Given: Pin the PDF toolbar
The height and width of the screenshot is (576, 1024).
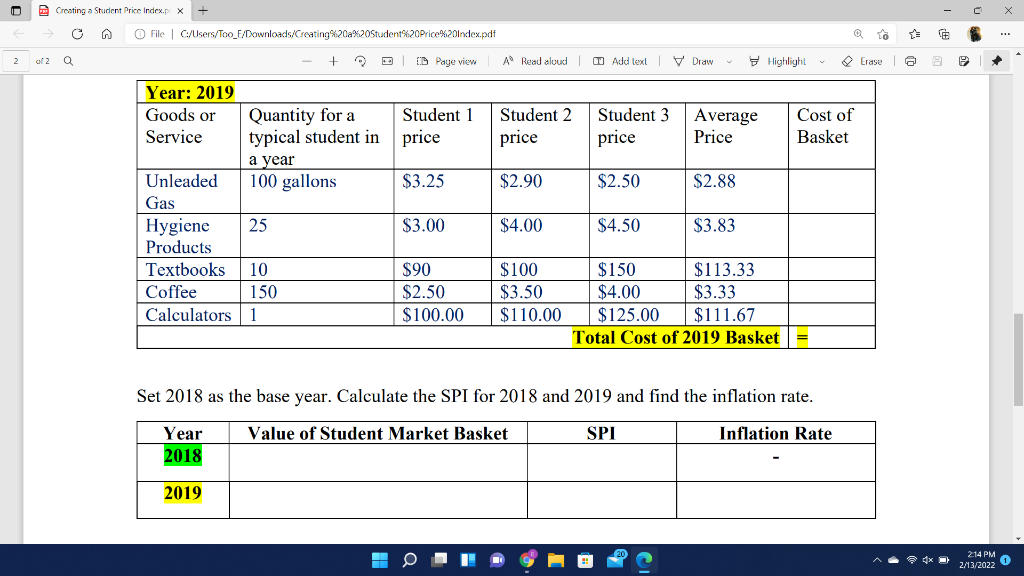Looking at the screenshot, I should click(x=997, y=58).
